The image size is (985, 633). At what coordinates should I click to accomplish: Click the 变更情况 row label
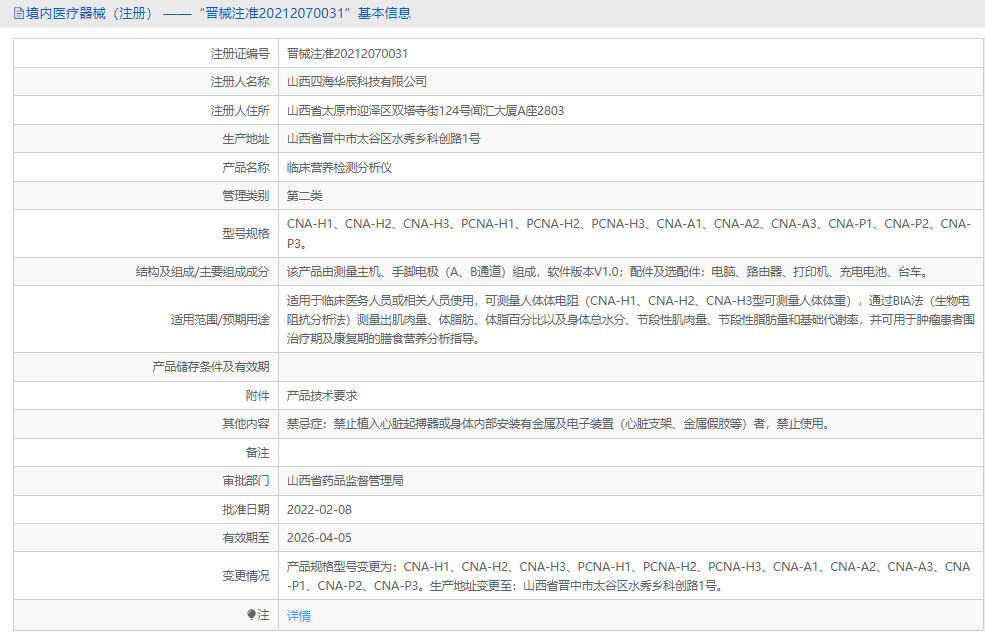click(246, 576)
